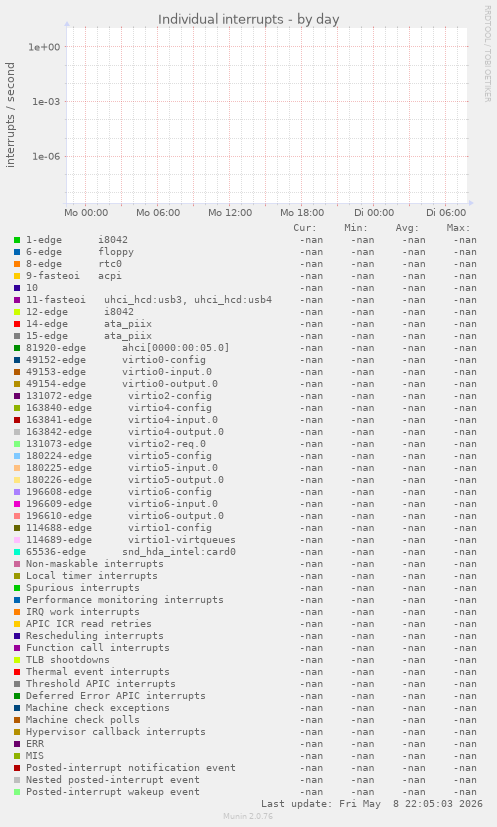The height and width of the screenshot is (827, 497).
Task: Click the graph title Individual interrupts - by day
Action: [248, 20]
